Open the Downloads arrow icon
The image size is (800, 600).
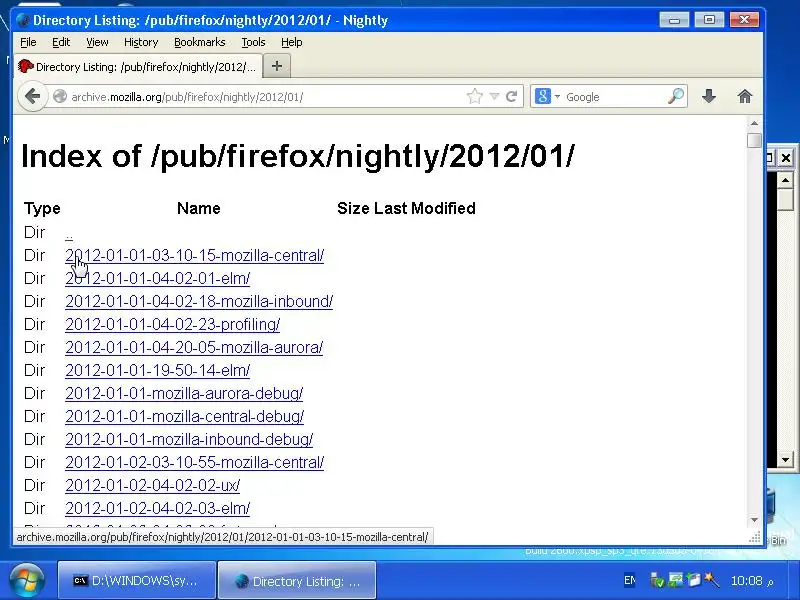(709, 96)
